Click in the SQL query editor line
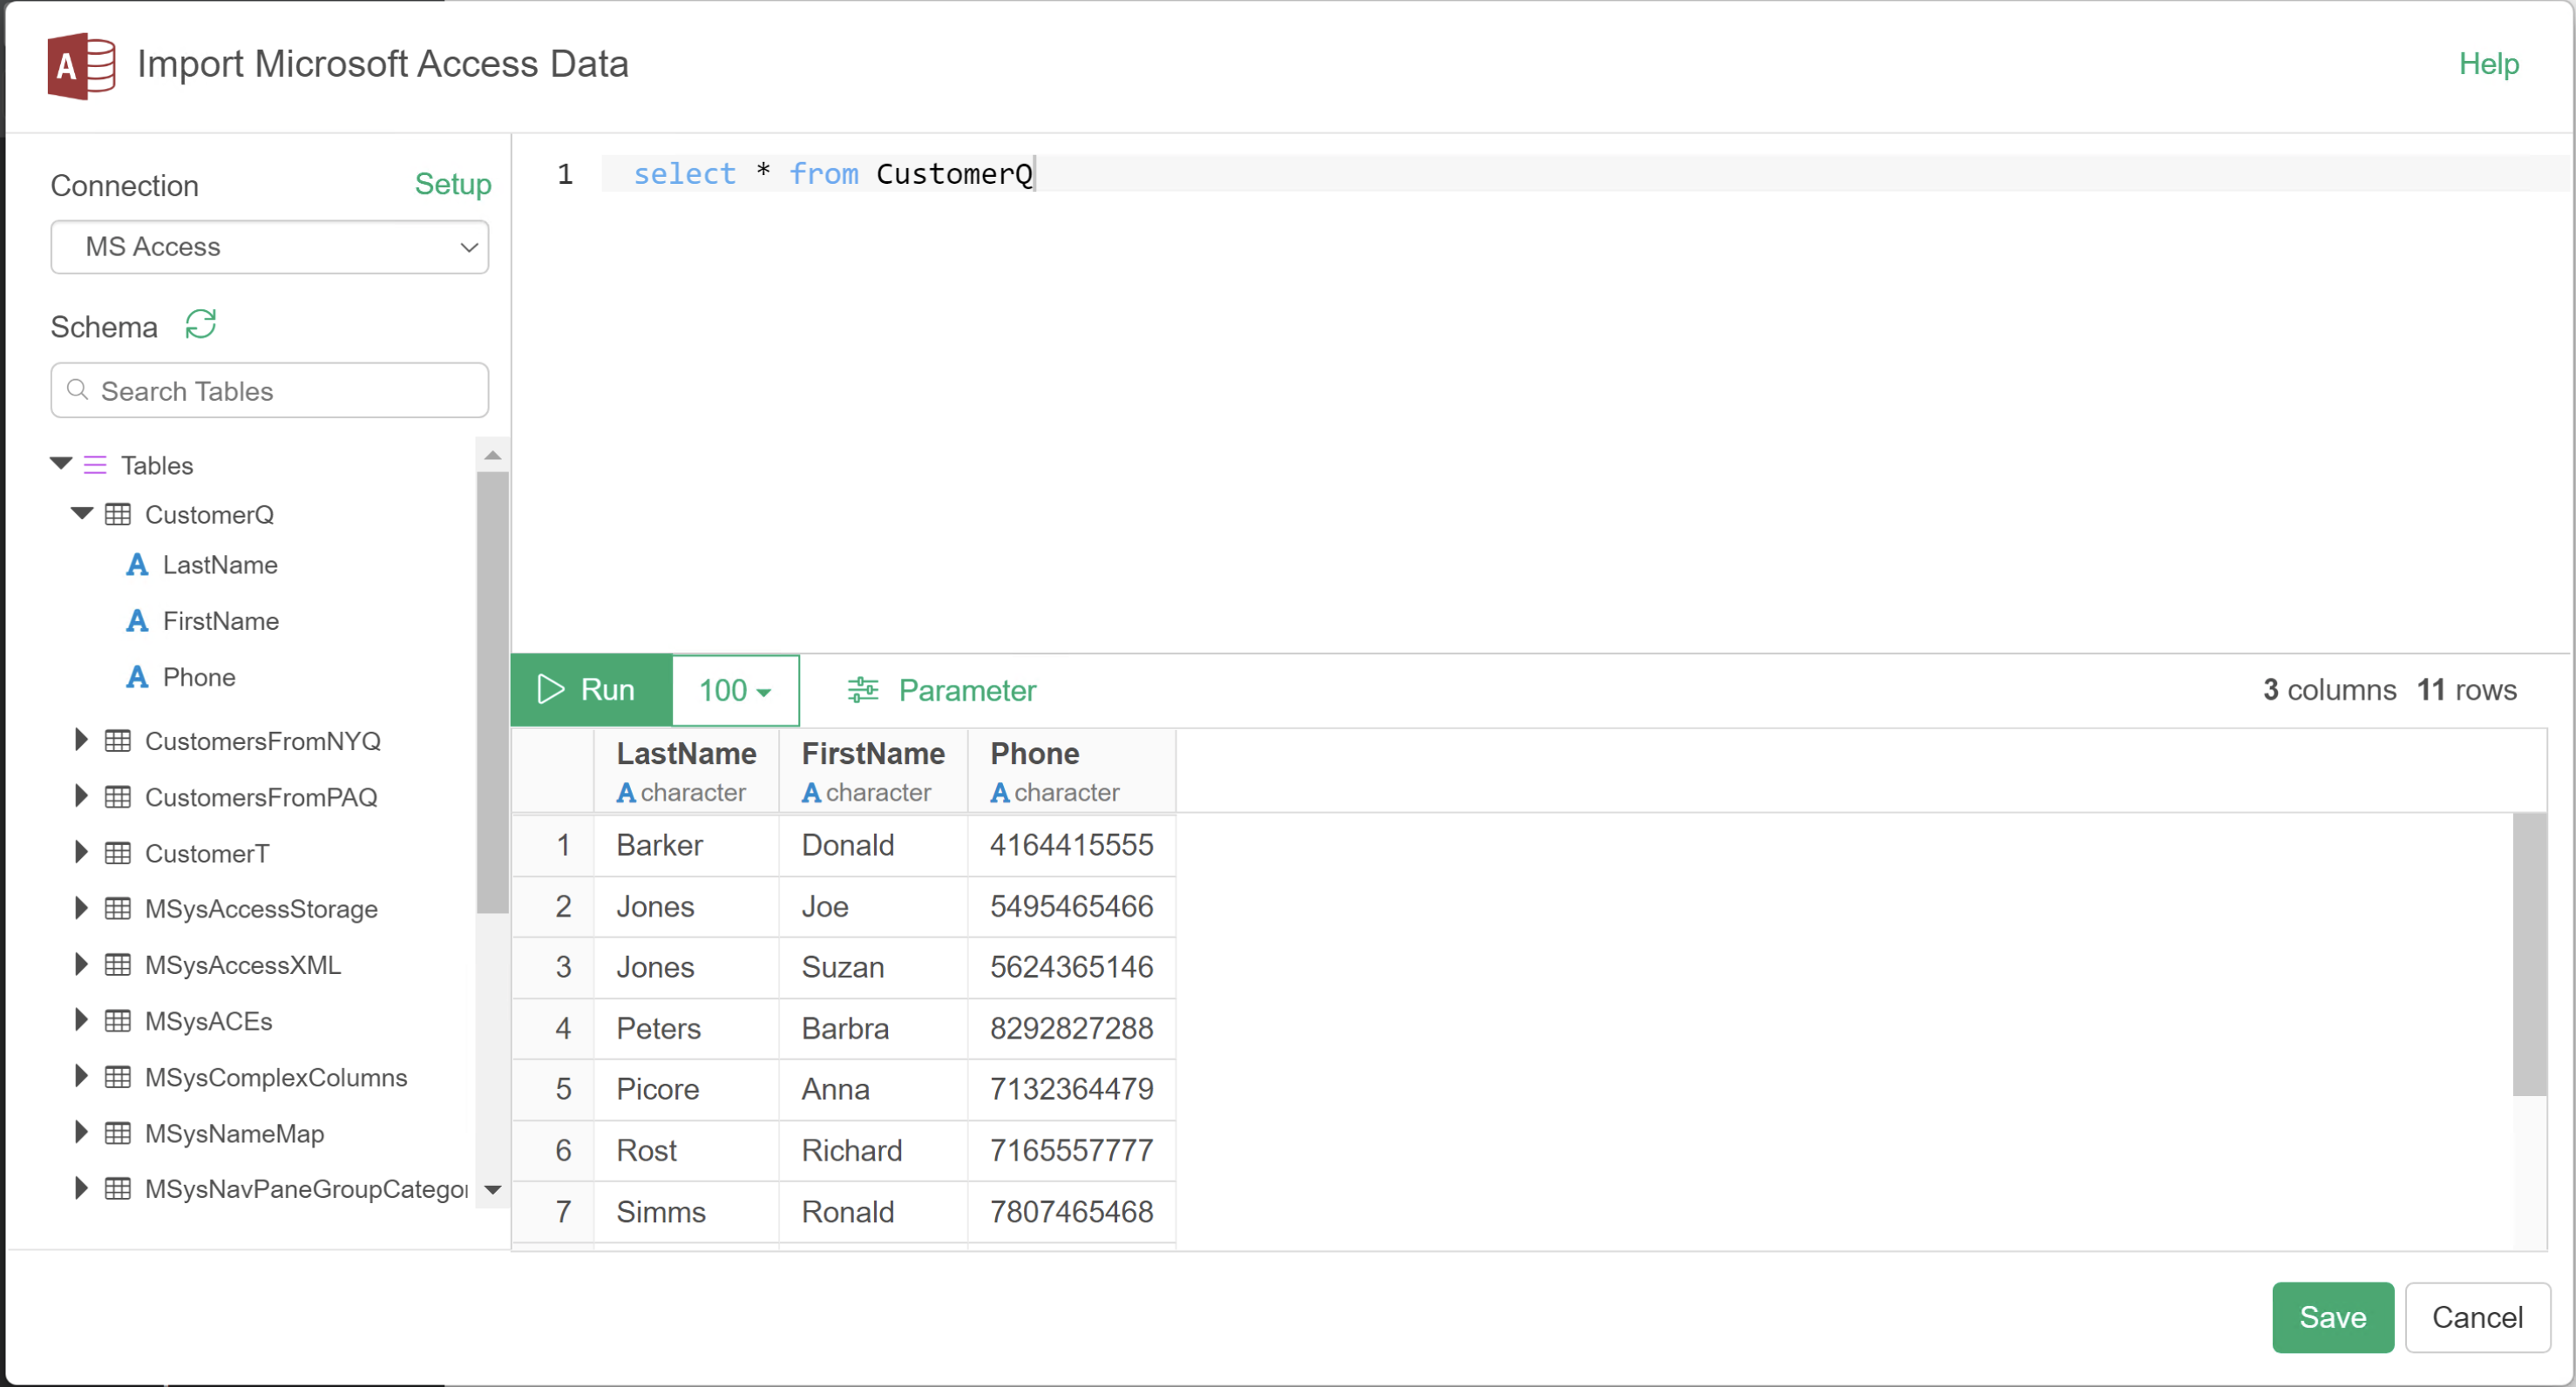Screen dimensions: 2576x1387 1586,173
